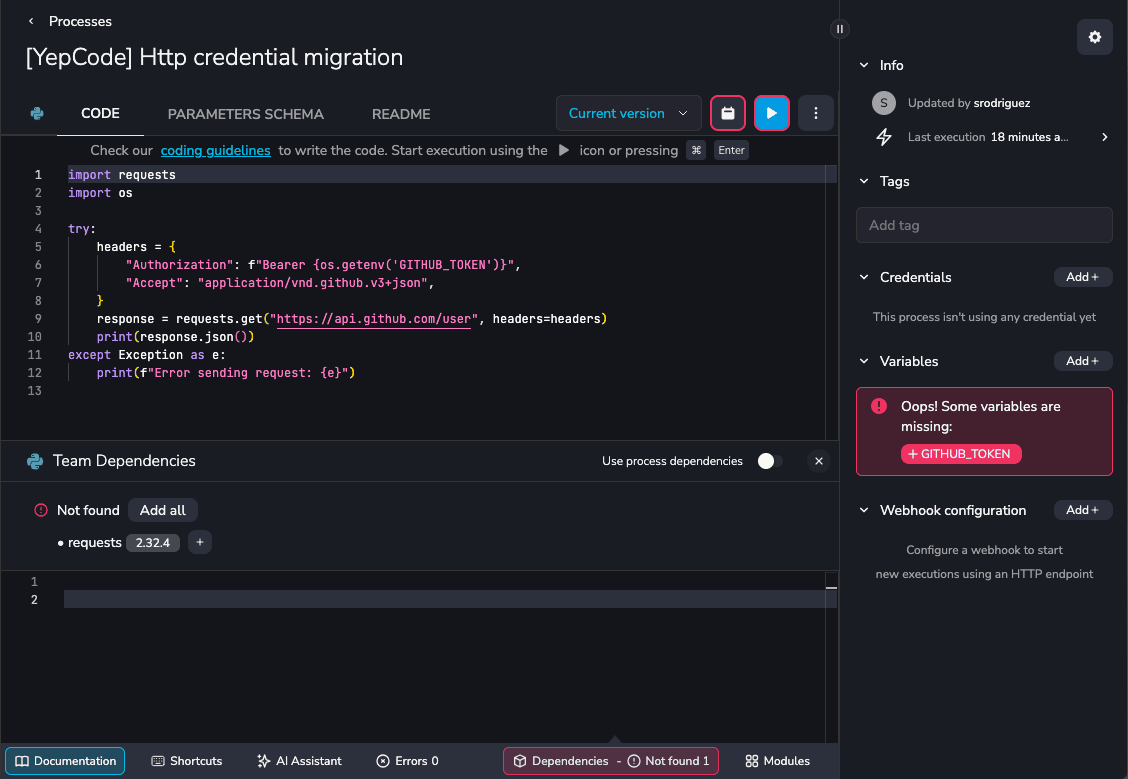The height and width of the screenshot is (779, 1128).
Task: Click the process title Http credential migration
Action: 214,58
